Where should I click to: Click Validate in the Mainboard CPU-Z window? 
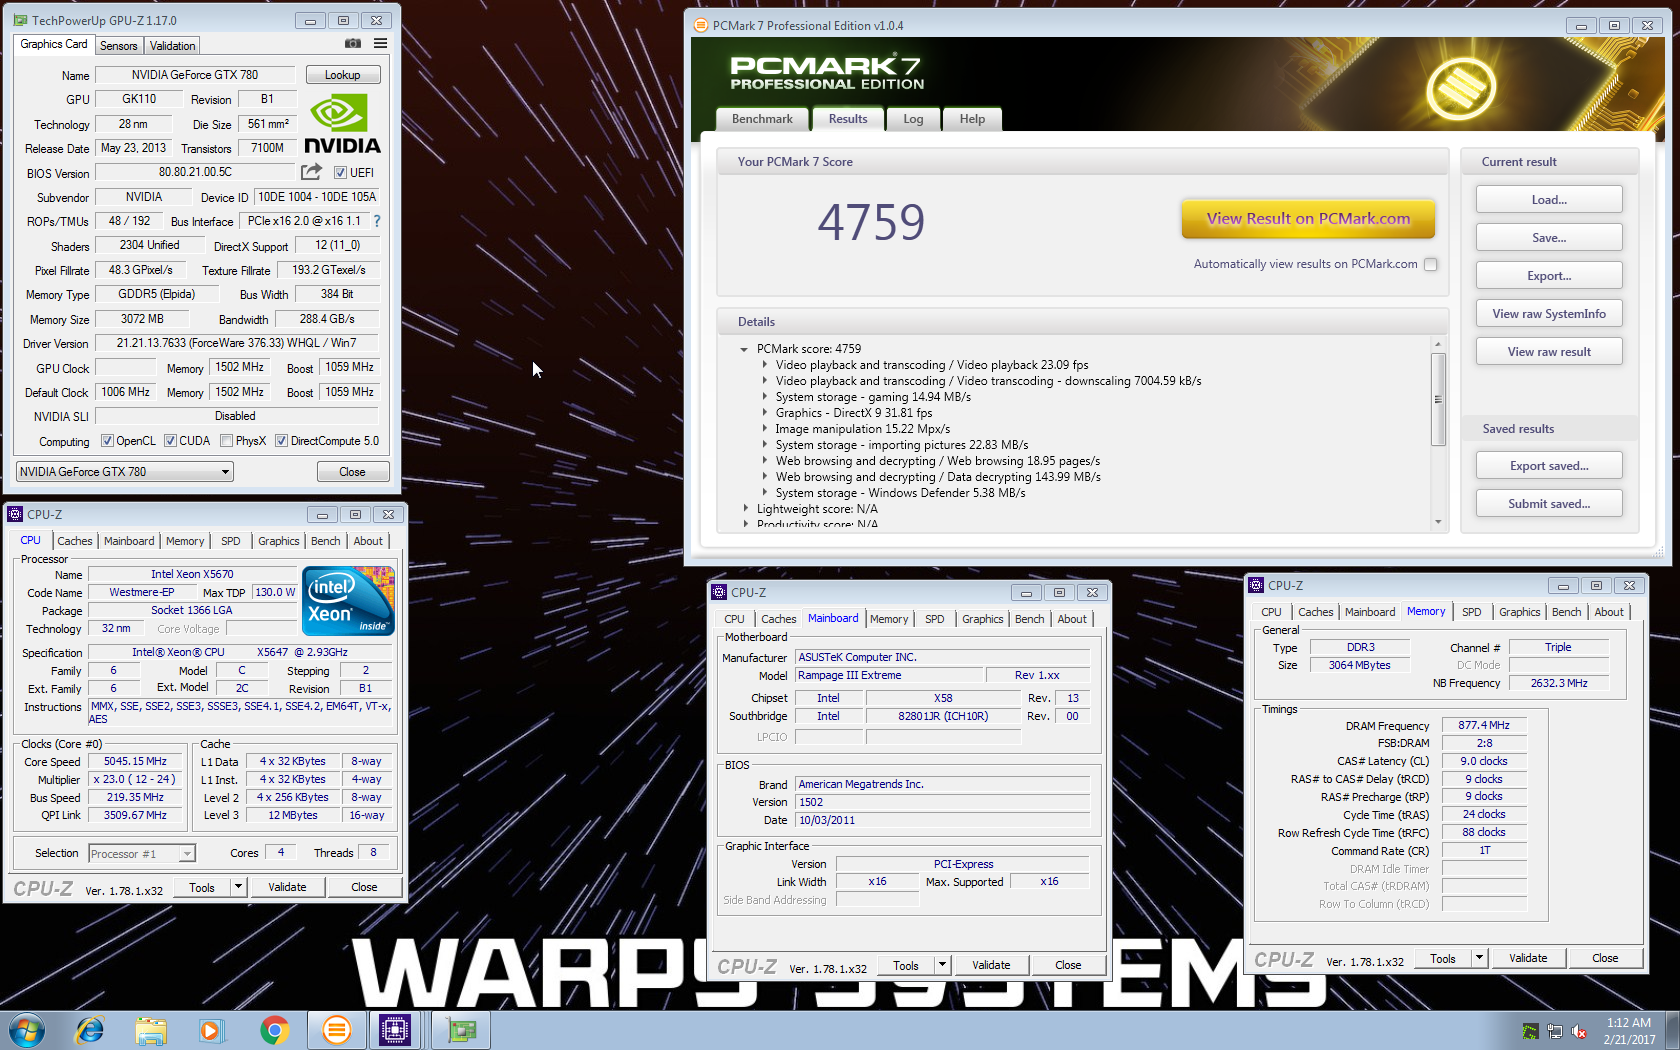pos(991,965)
